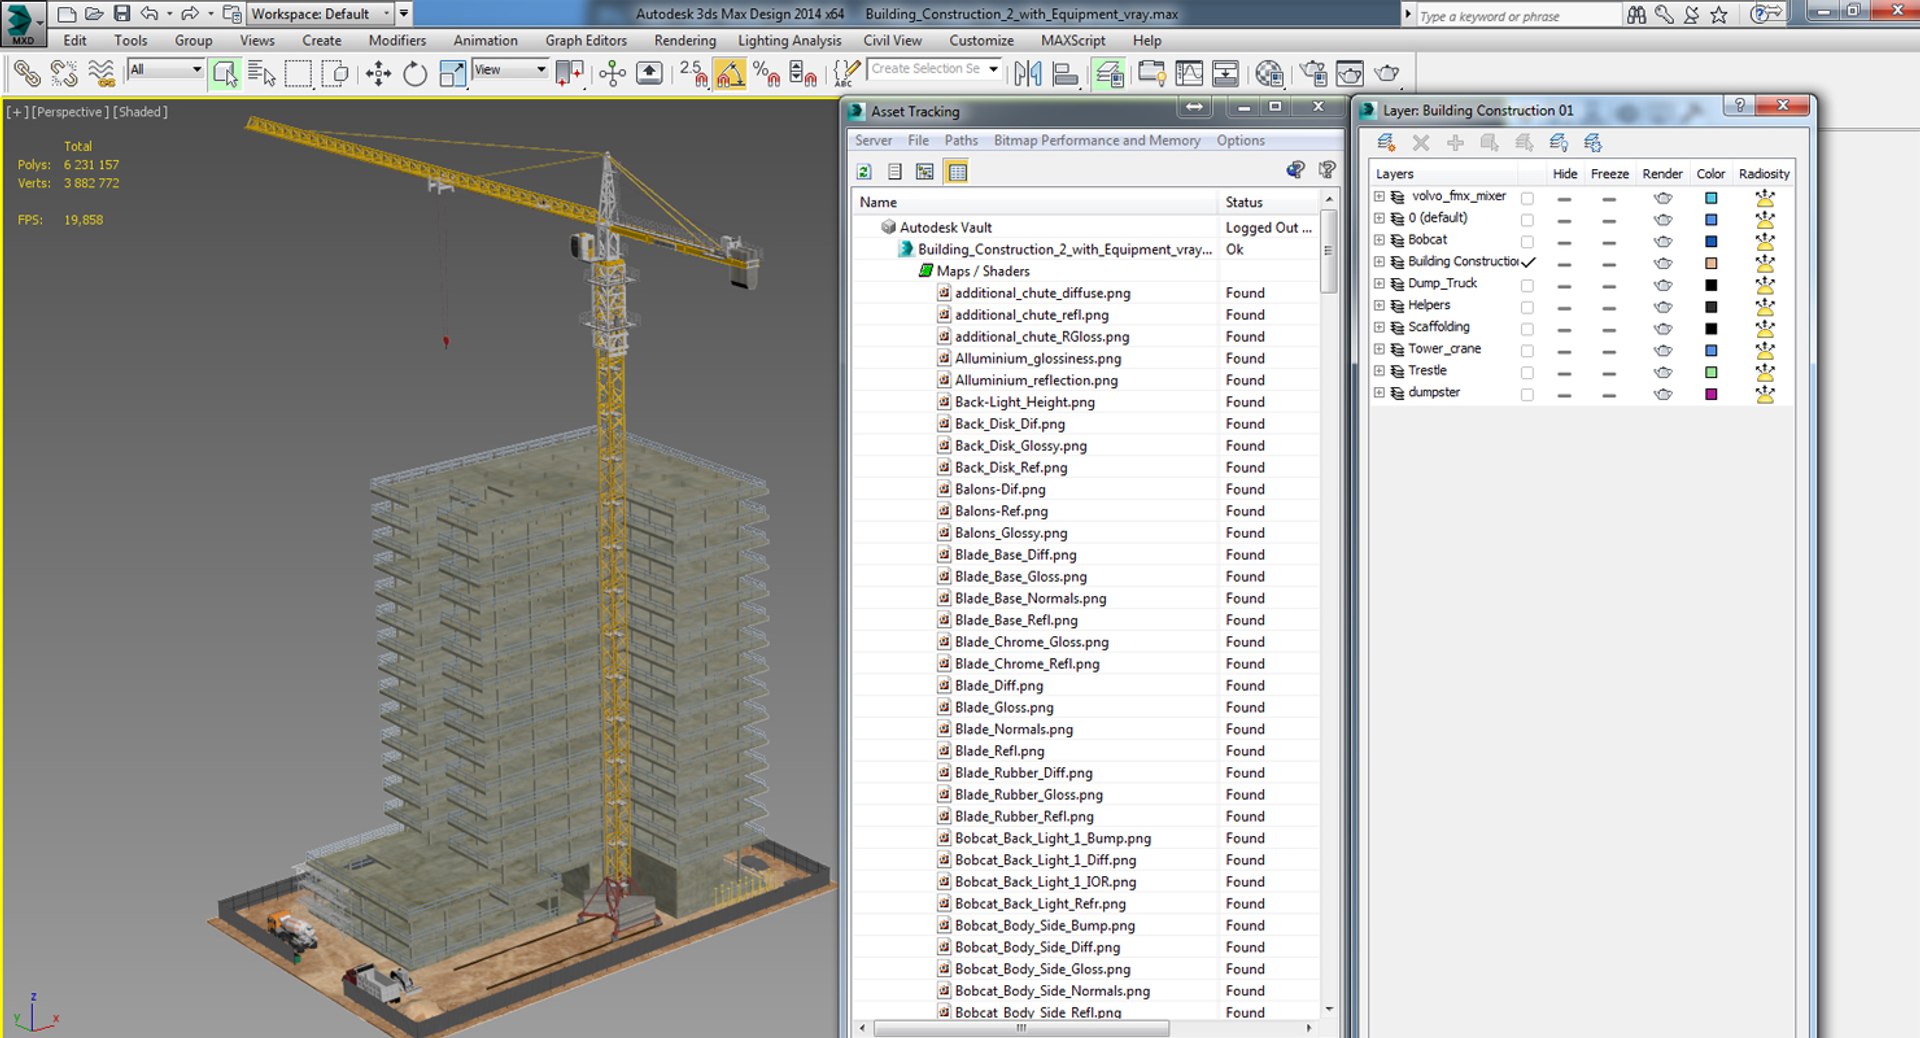Open the Rendering menu
The height and width of the screenshot is (1038, 1920).
[685, 41]
